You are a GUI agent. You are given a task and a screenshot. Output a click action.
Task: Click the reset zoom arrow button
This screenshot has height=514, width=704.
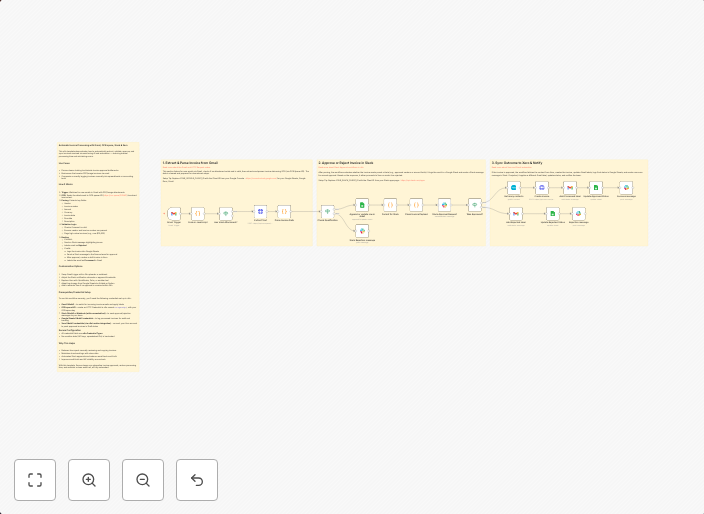197,480
